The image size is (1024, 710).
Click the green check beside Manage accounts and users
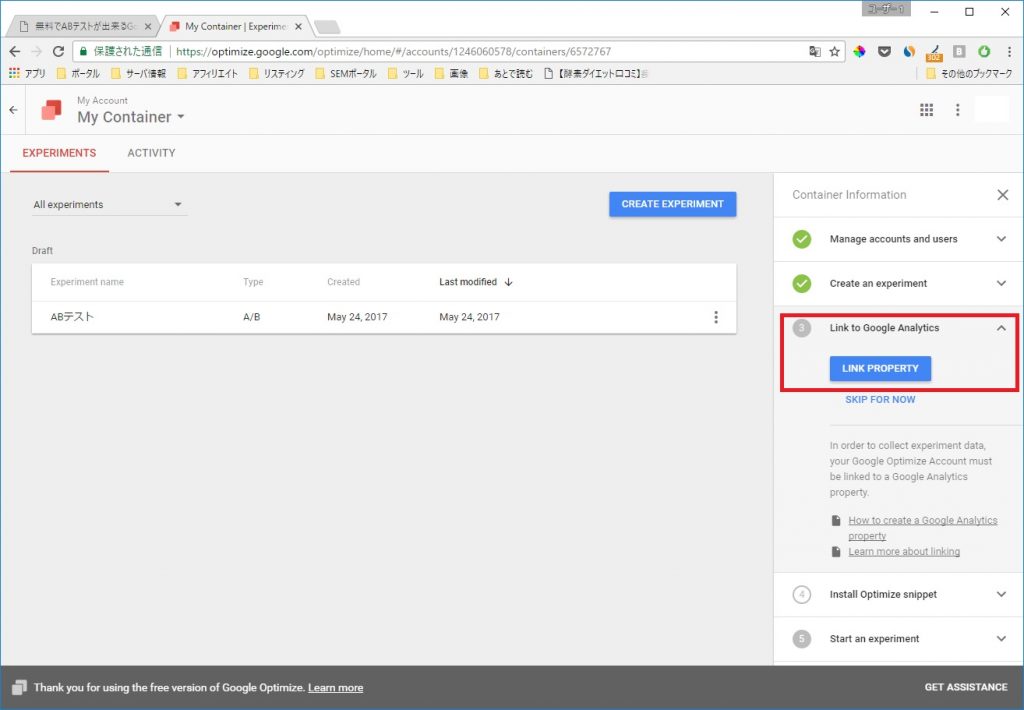(801, 239)
